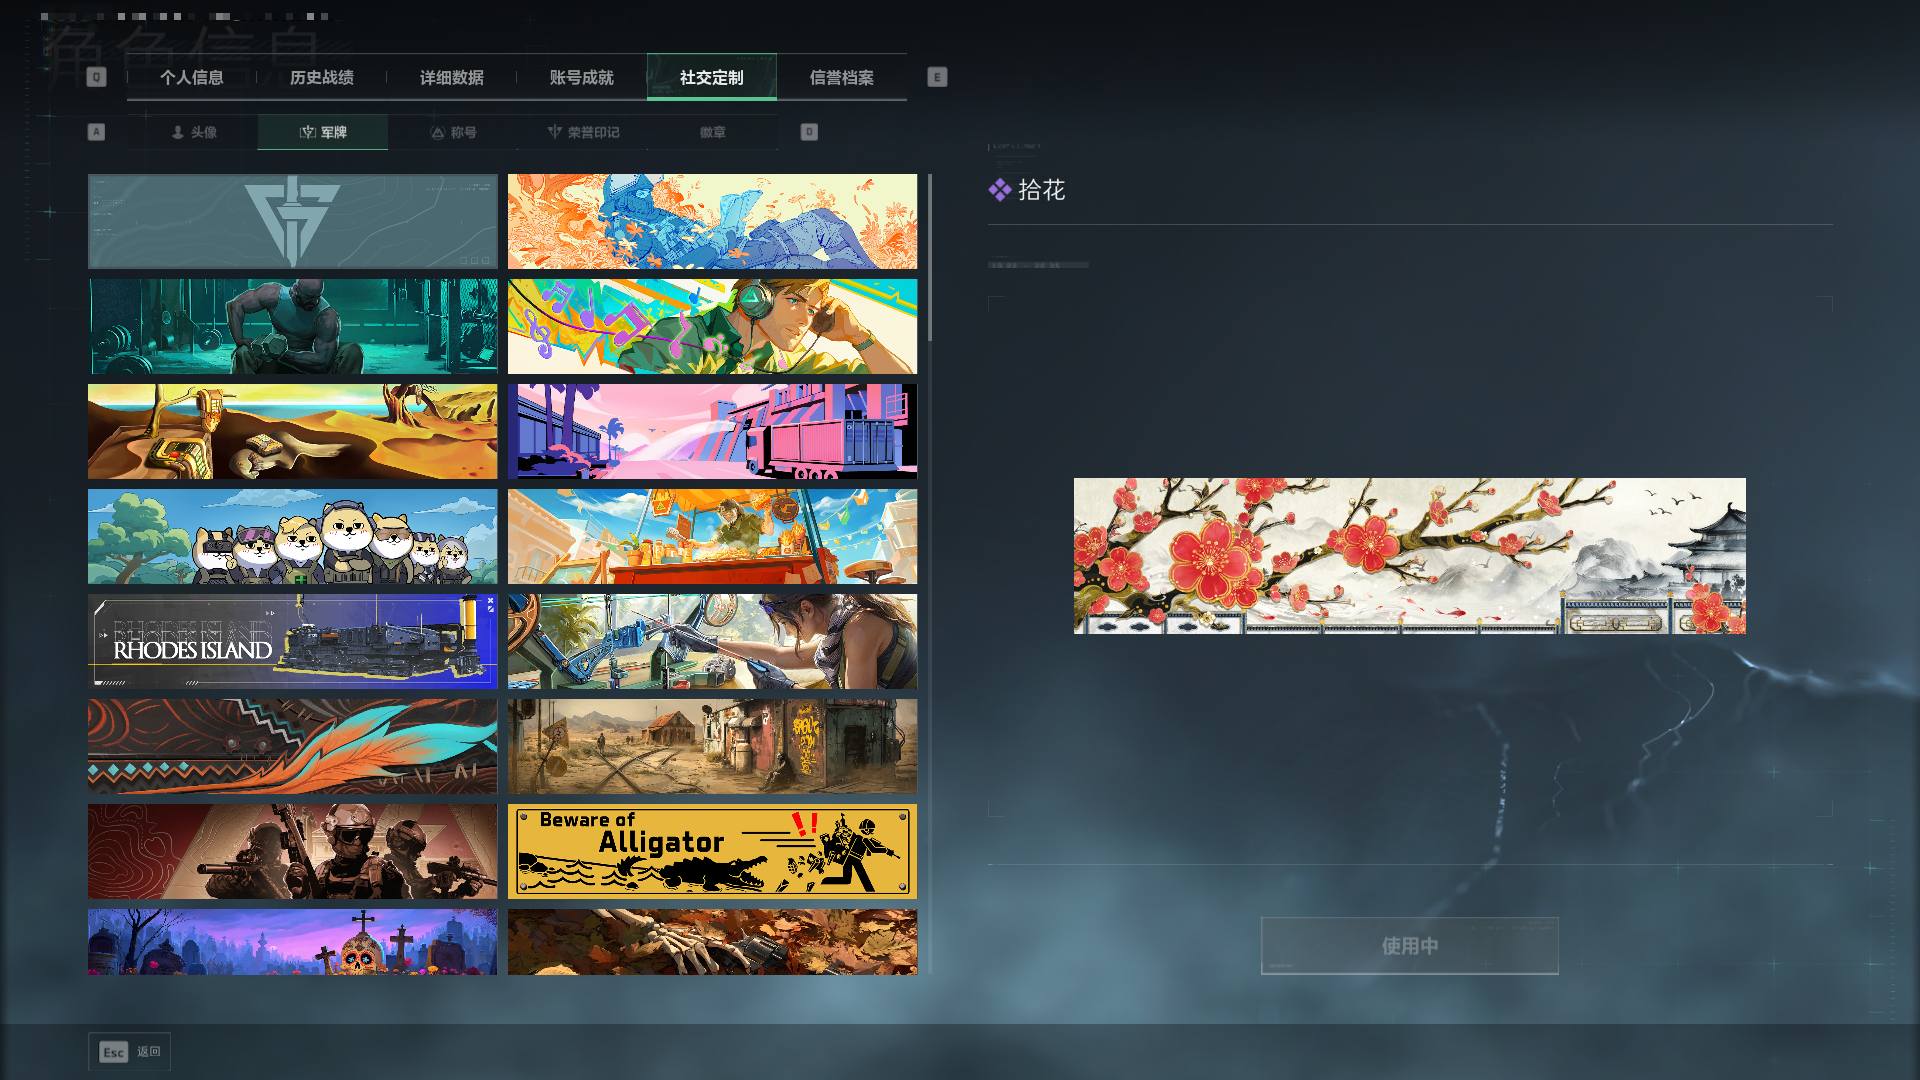The image size is (1920, 1080).
Task: Click the A key previous sub-tab icon
Action: (96, 132)
